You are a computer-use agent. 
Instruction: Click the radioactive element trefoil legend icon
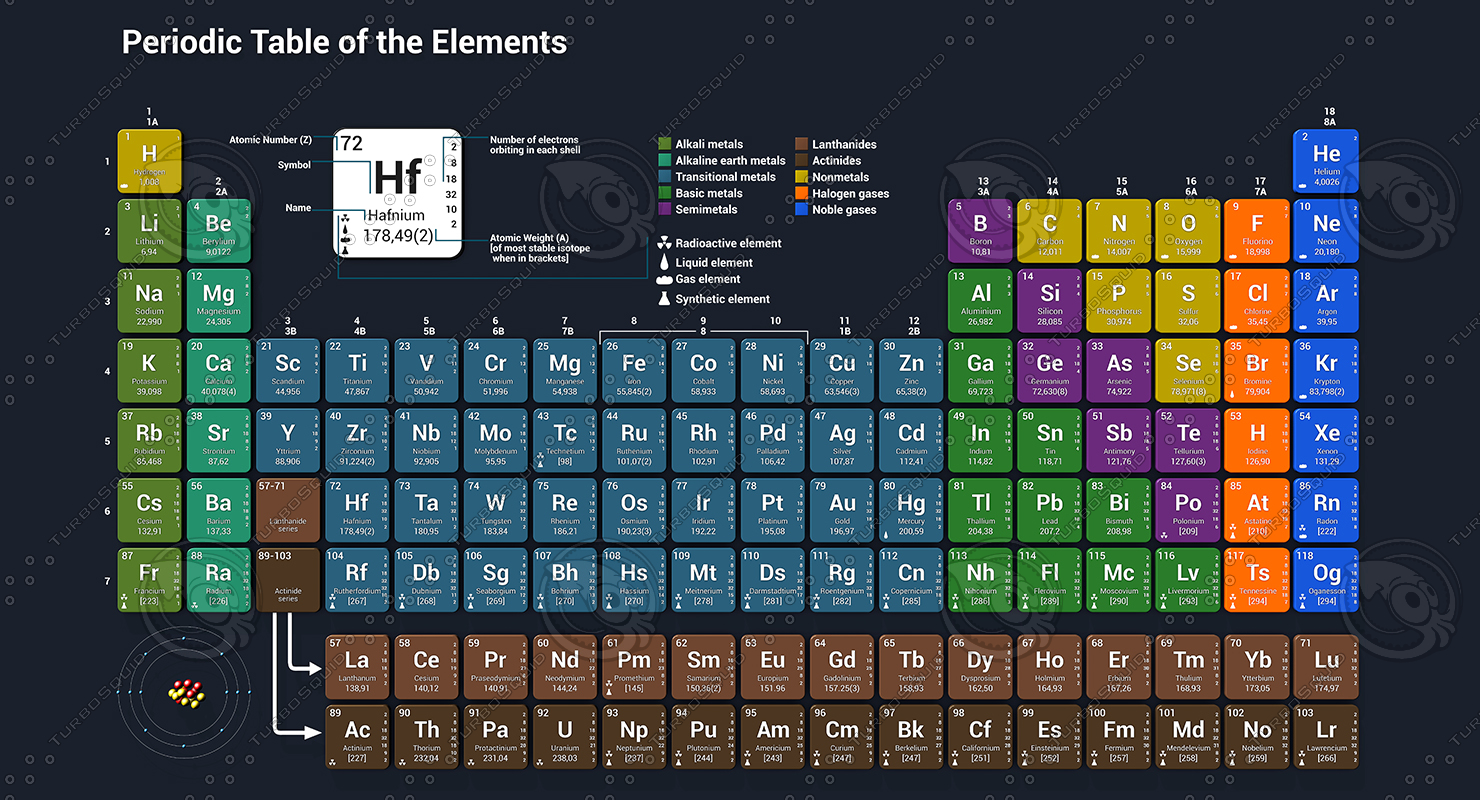pos(663,243)
